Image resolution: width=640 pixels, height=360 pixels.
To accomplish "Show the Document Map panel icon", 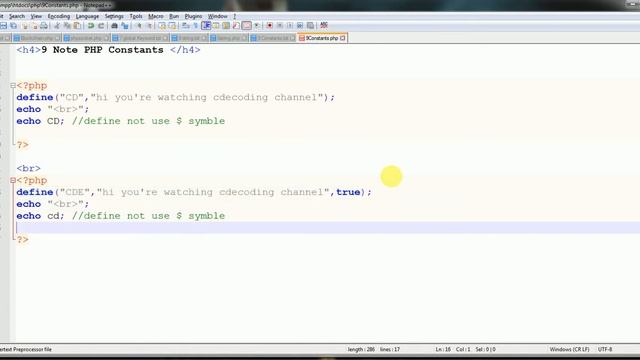I will [x=226, y=26].
